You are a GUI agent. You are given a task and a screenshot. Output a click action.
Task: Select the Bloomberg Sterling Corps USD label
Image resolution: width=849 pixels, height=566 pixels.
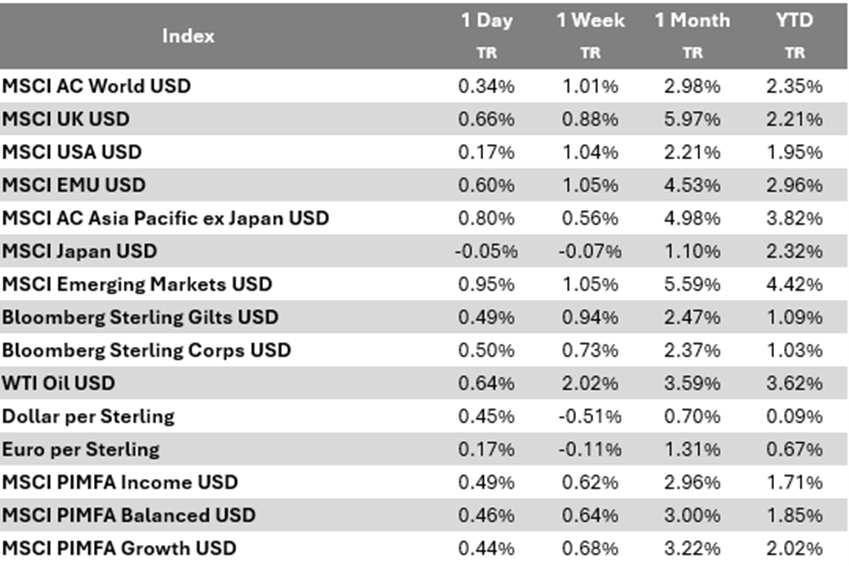tap(147, 350)
